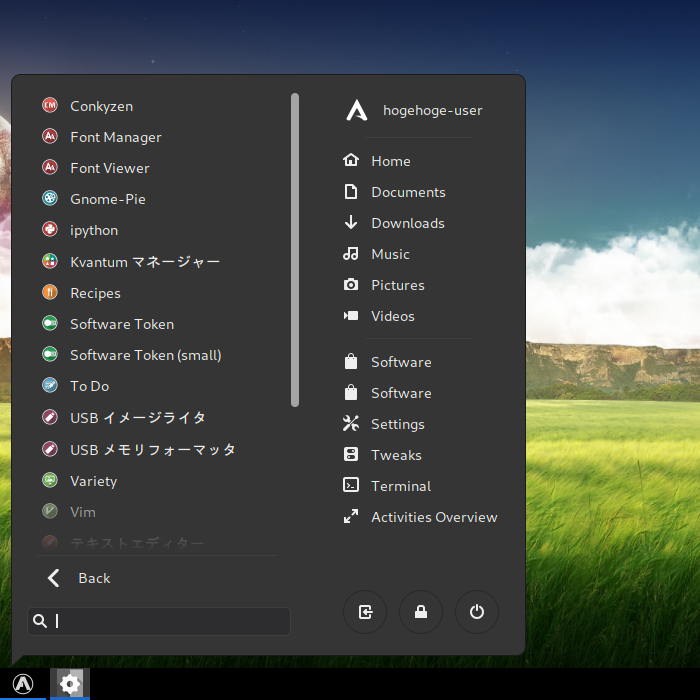Click the Activities Overview arrows icon
This screenshot has height=700, width=700.
(351, 516)
